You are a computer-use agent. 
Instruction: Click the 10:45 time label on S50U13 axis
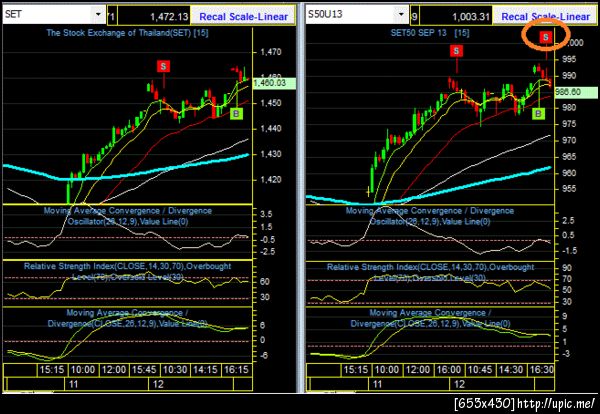point(479,370)
